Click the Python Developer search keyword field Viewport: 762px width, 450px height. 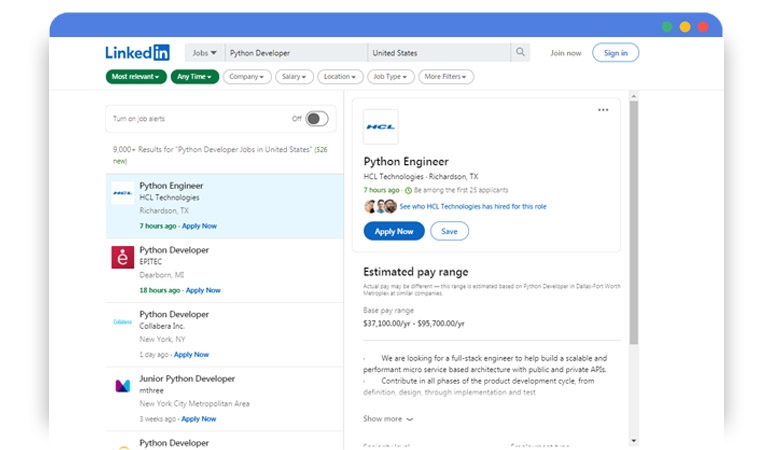294,53
